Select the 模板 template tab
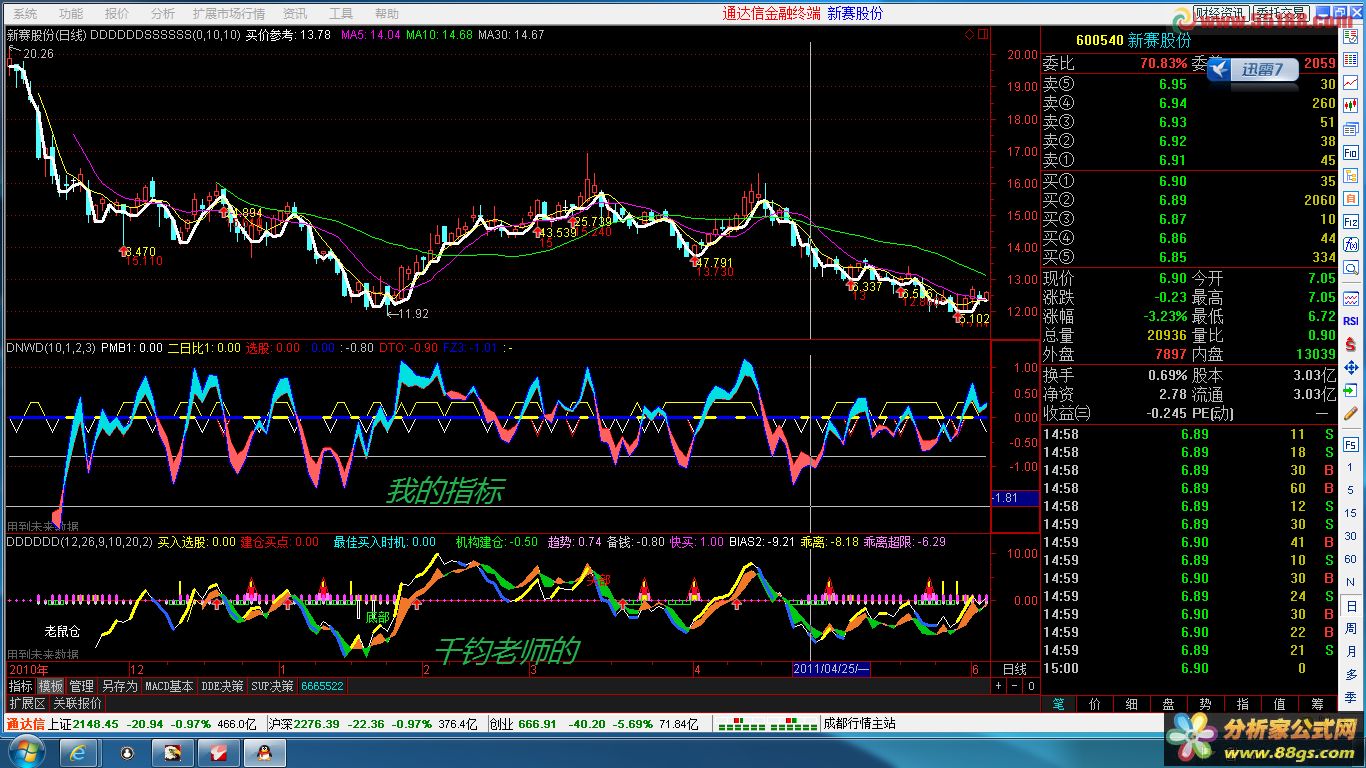This screenshot has height=768, width=1366. pos(51,686)
